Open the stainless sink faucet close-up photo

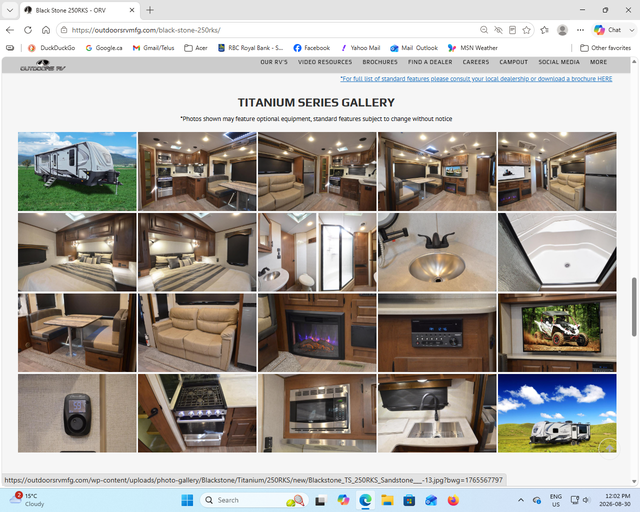pos(437,252)
